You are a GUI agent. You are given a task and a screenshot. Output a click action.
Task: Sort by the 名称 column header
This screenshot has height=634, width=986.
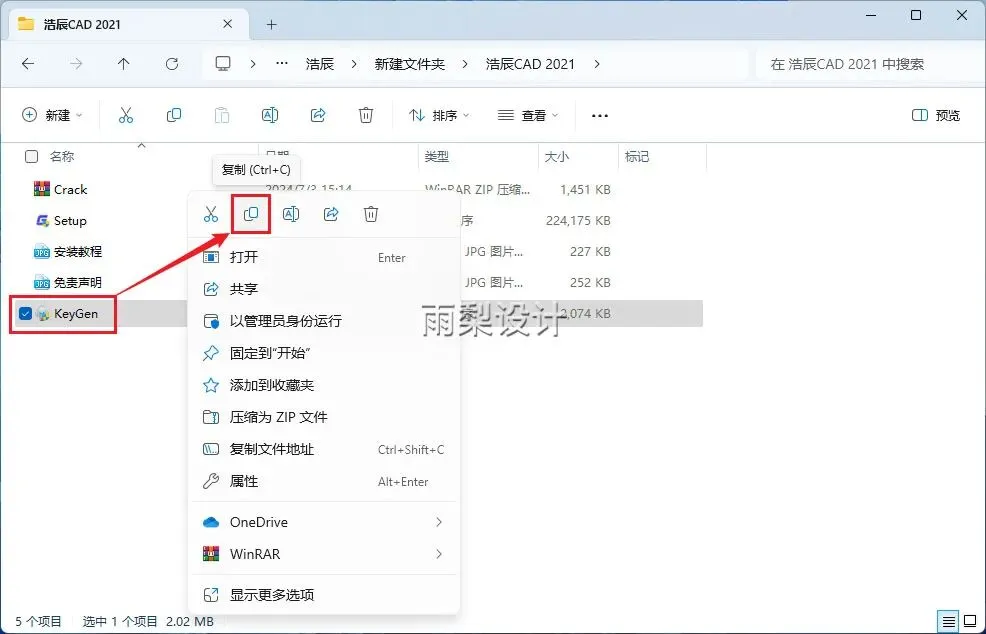pyautogui.click(x=62, y=157)
